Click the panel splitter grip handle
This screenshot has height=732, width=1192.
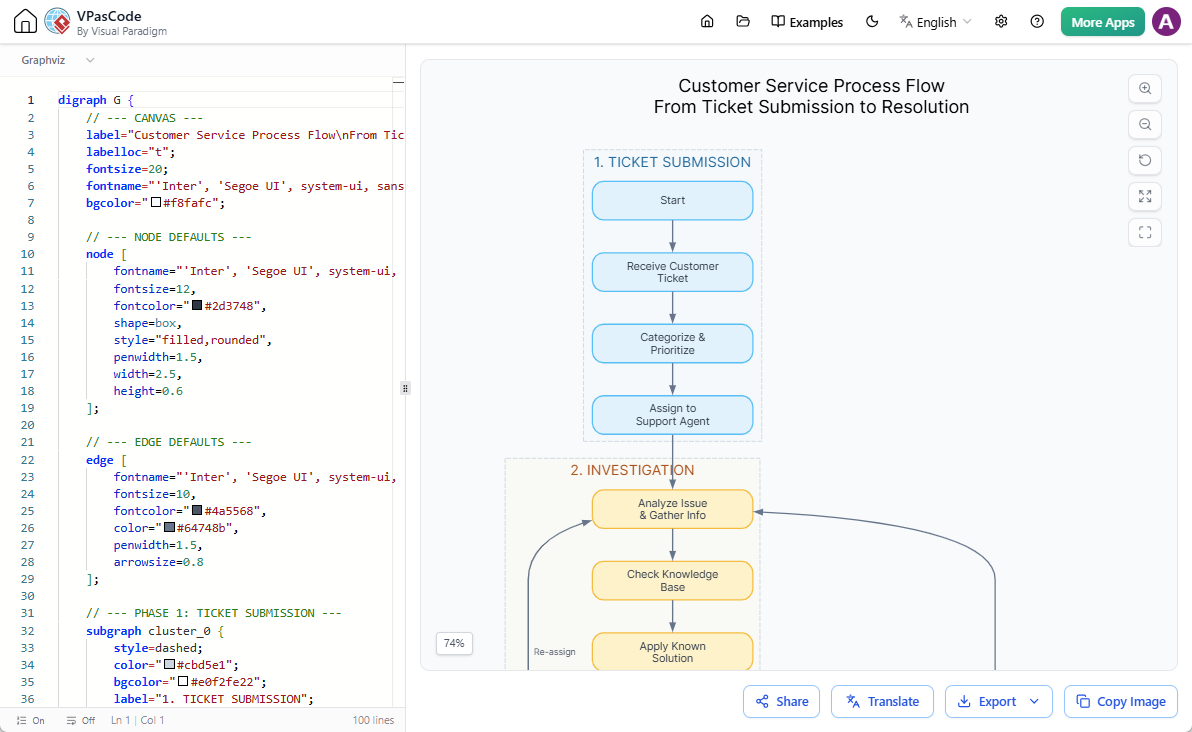405,388
